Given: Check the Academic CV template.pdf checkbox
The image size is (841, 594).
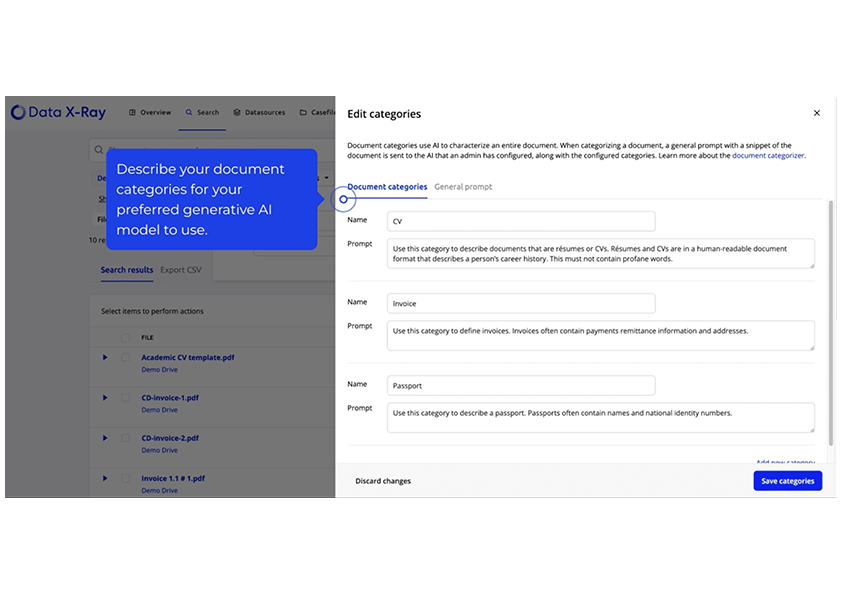Looking at the screenshot, I should 125,357.
